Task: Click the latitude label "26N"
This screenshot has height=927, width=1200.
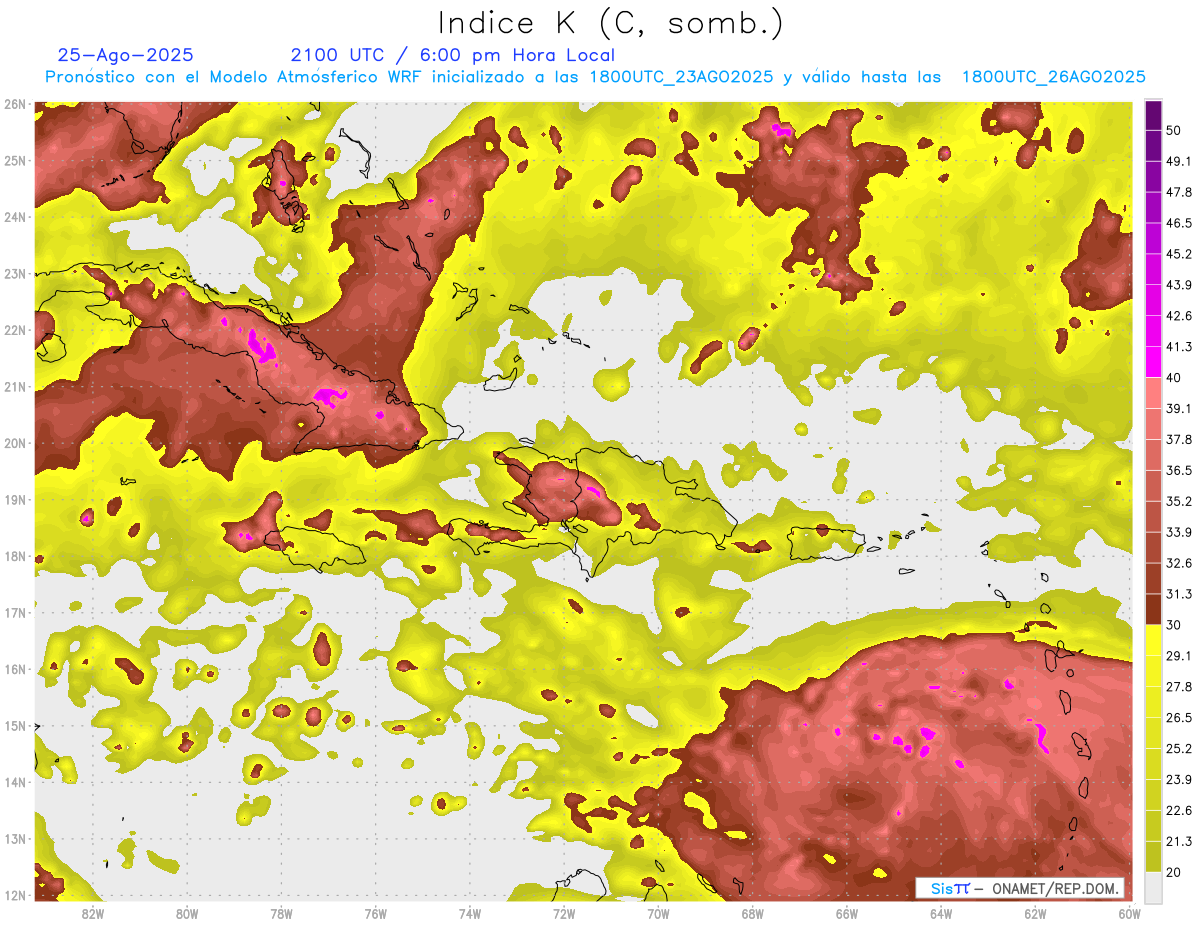Action: point(15,104)
